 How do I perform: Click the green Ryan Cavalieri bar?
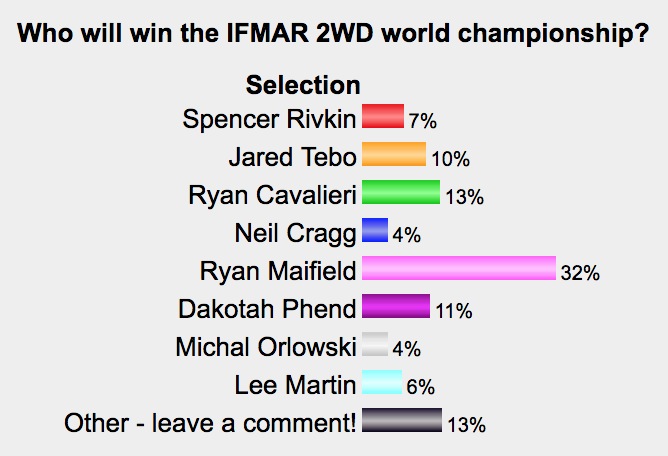(x=401, y=192)
